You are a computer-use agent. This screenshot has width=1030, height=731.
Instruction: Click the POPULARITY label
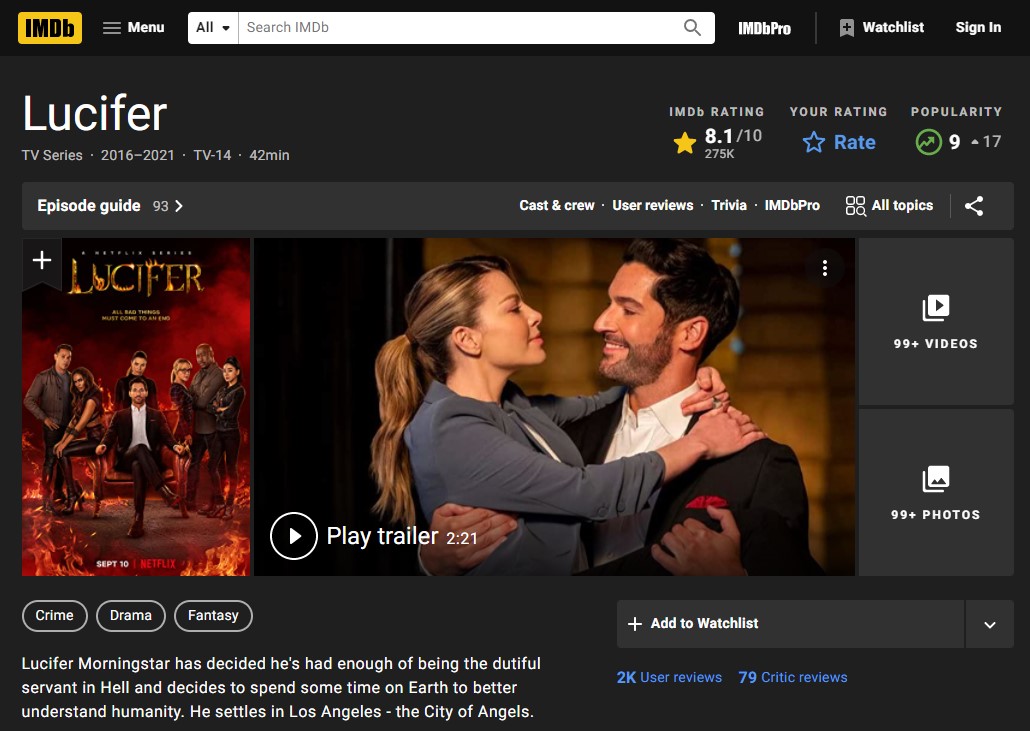956,112
